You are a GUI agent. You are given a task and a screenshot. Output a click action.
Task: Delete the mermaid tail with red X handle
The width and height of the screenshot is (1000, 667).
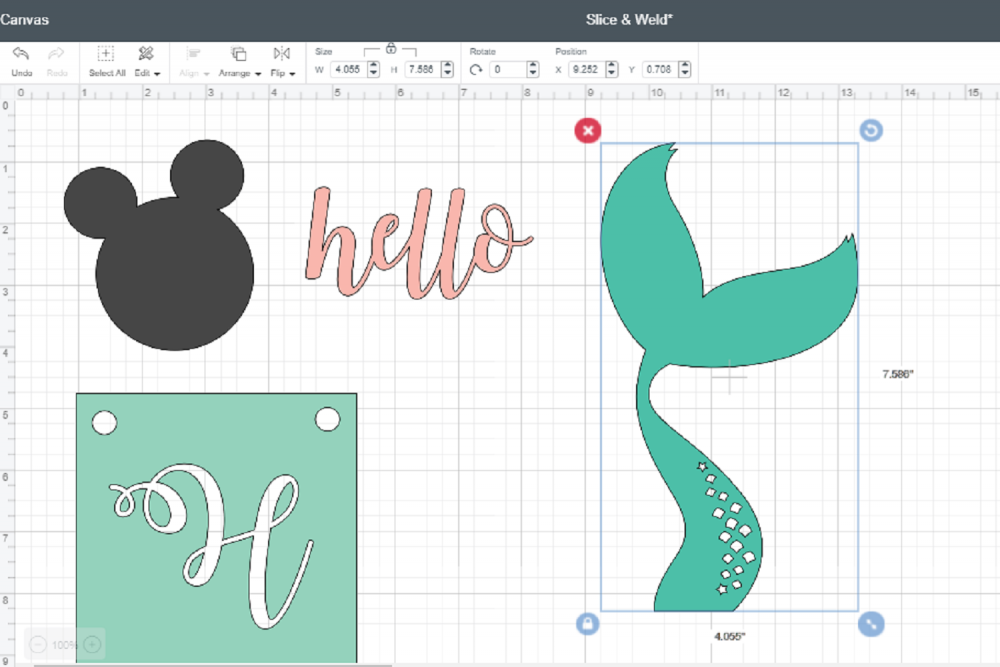(x=587, y=131)
